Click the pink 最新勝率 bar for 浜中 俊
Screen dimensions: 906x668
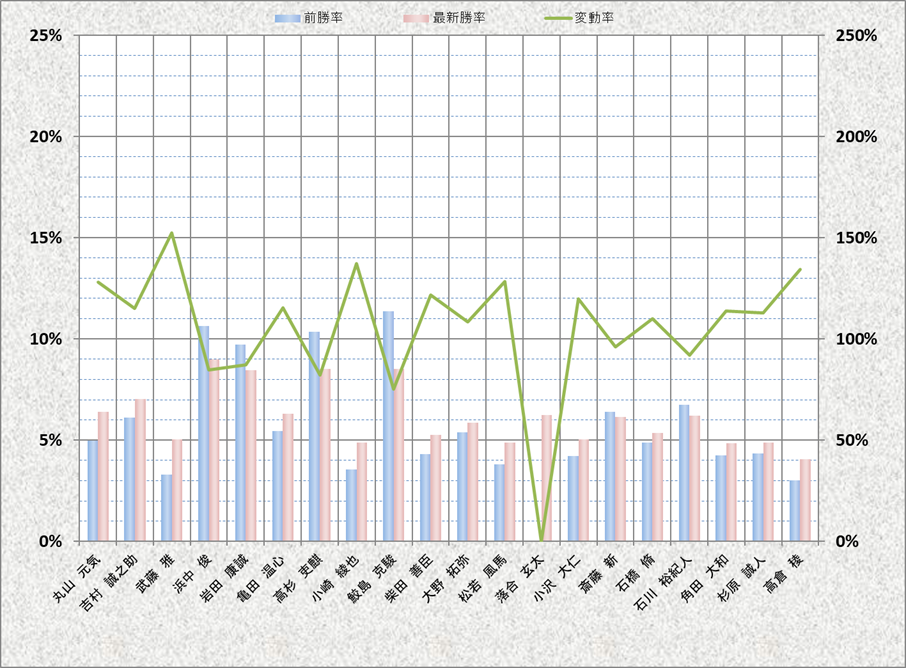point(214,450)
